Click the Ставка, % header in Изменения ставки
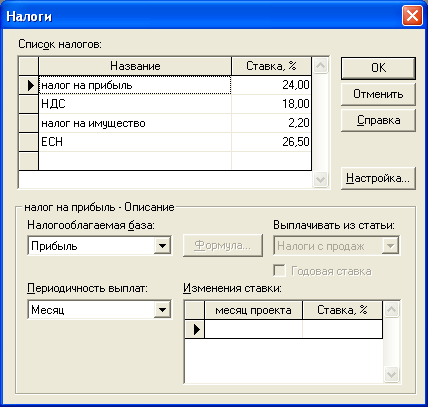The height and width of the screenshot is (407, 428). click(342, 310)
